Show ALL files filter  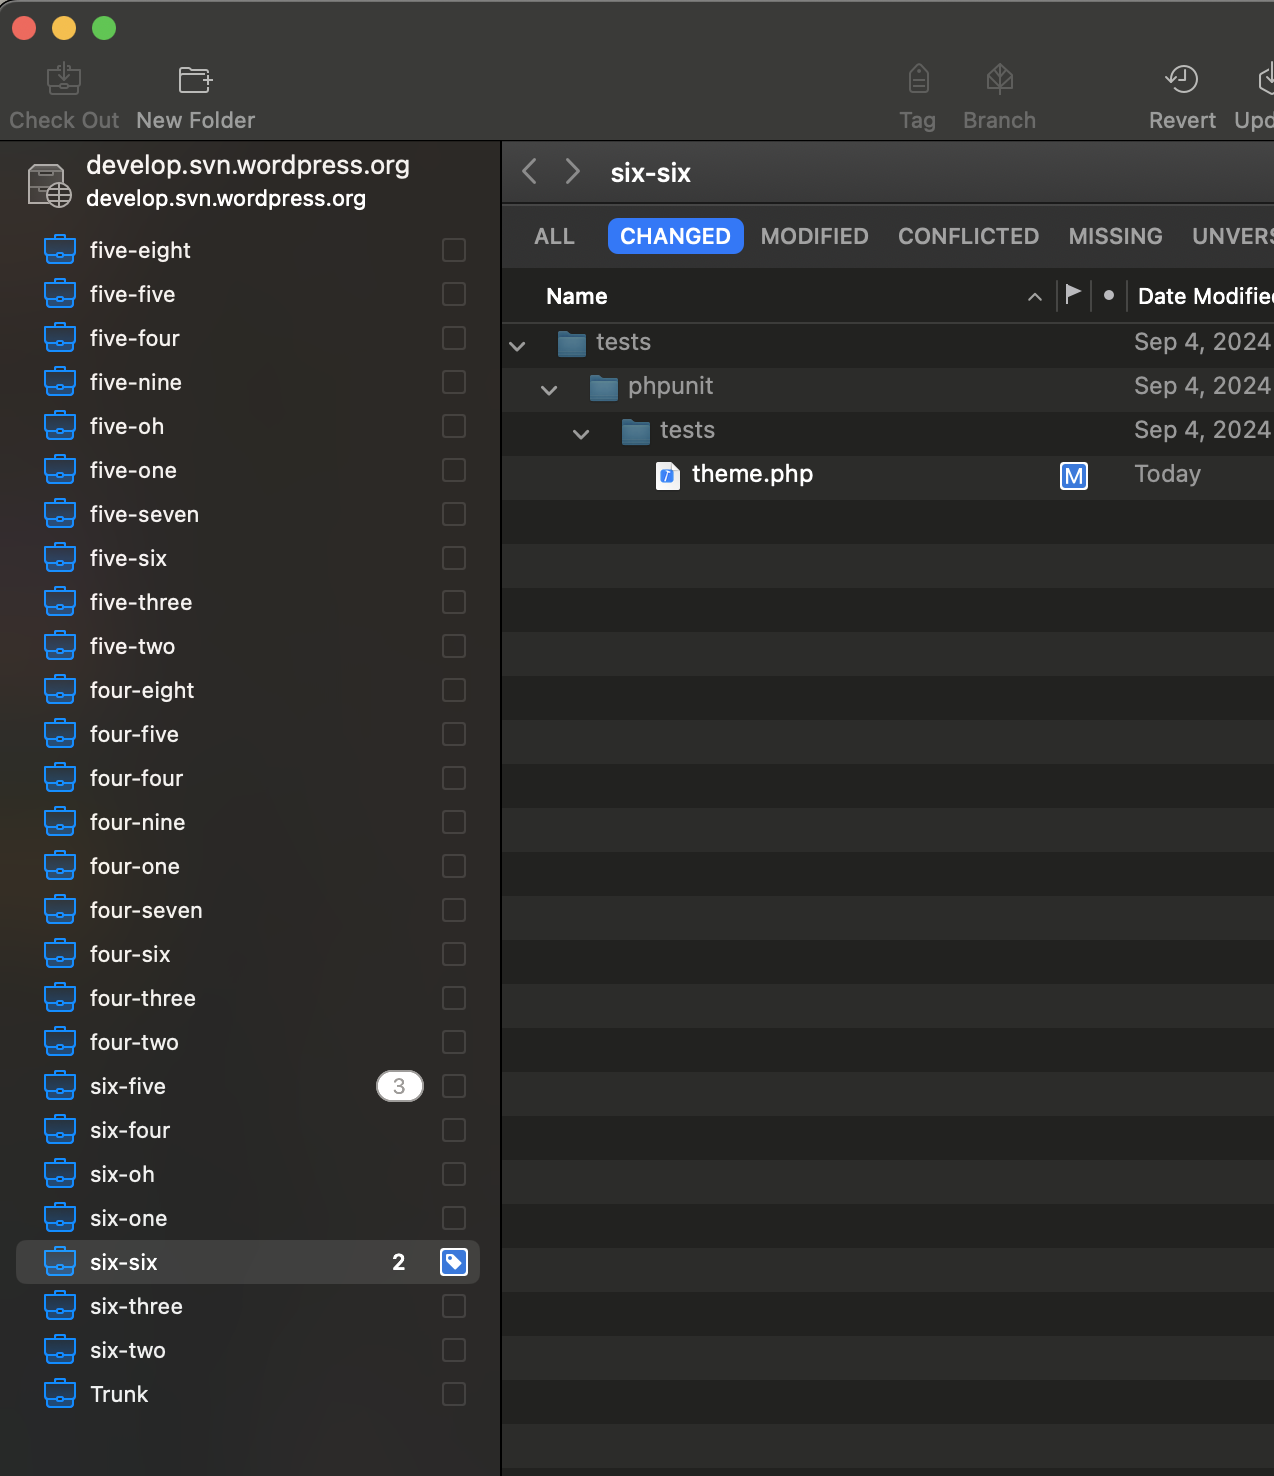(x=554, y=236)
